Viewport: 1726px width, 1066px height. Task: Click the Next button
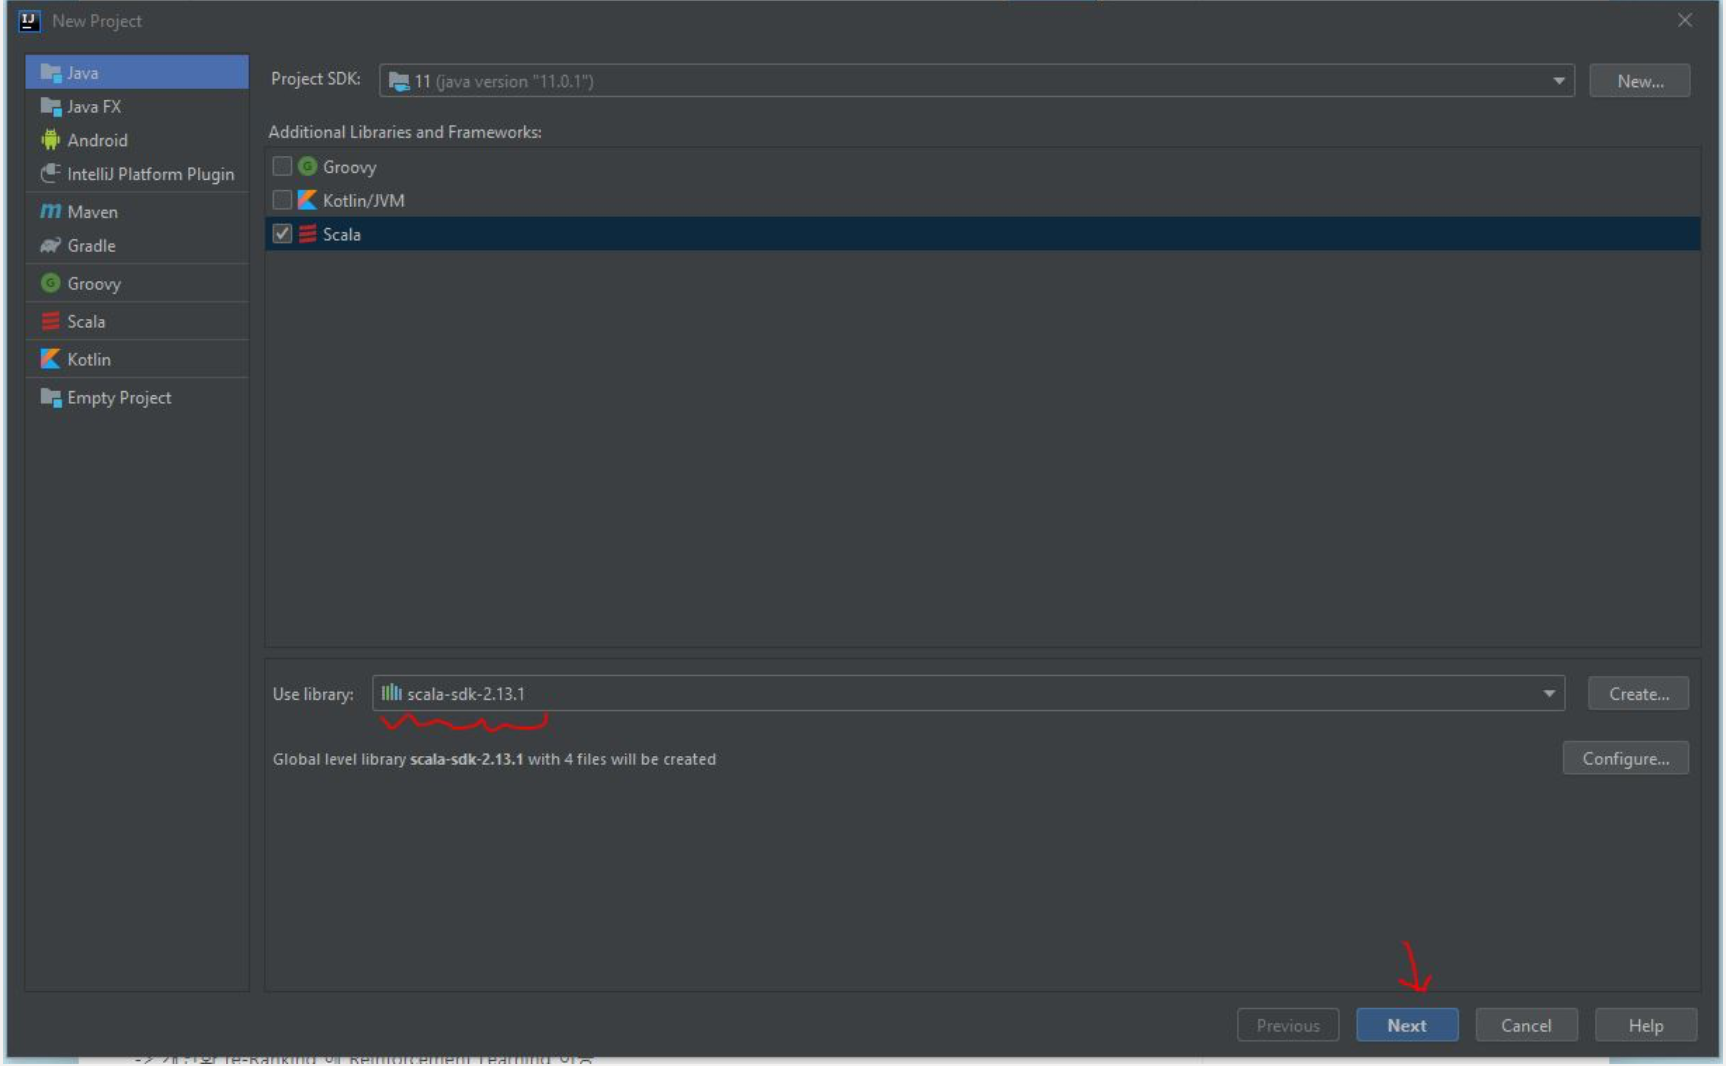coord(1407,1025)
